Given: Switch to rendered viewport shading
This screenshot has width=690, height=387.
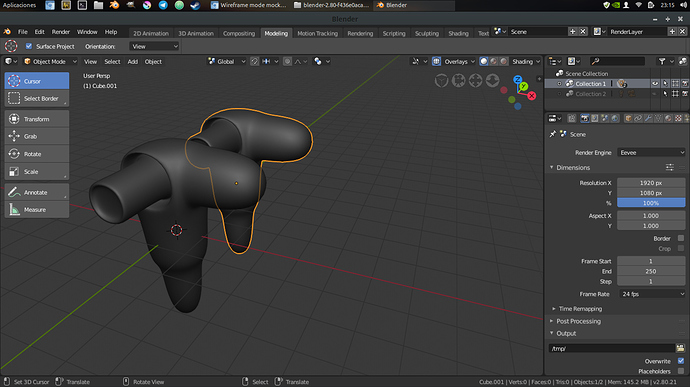Looking at the screenshot, I should (x=504, y=62).
